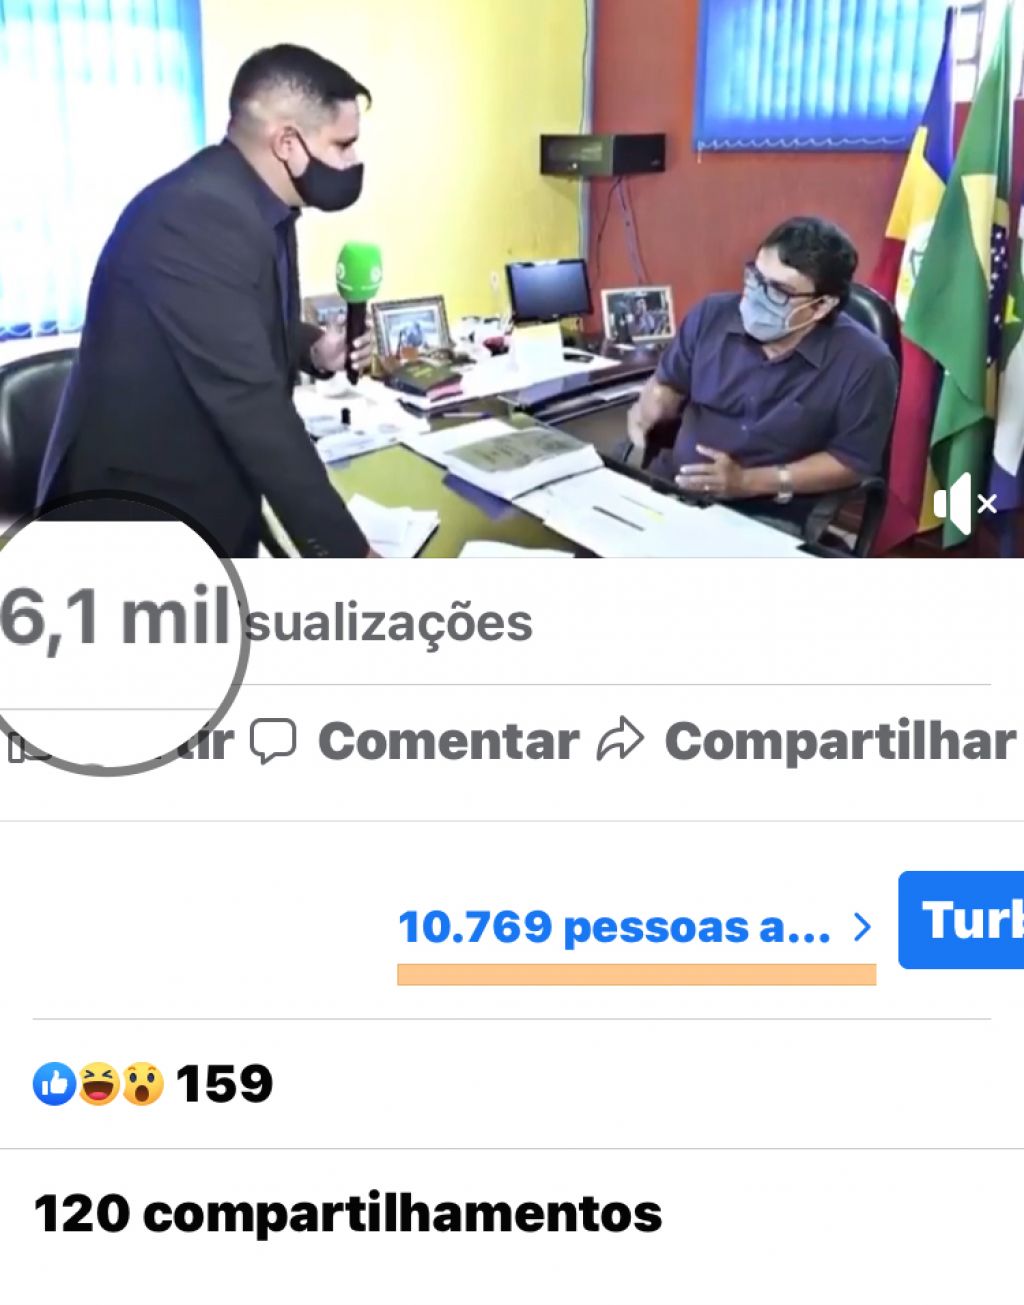1024x1305 pixels.
Task: Click the like thumbs-up reaction emoji
Action: click(x=55, y=1084)
